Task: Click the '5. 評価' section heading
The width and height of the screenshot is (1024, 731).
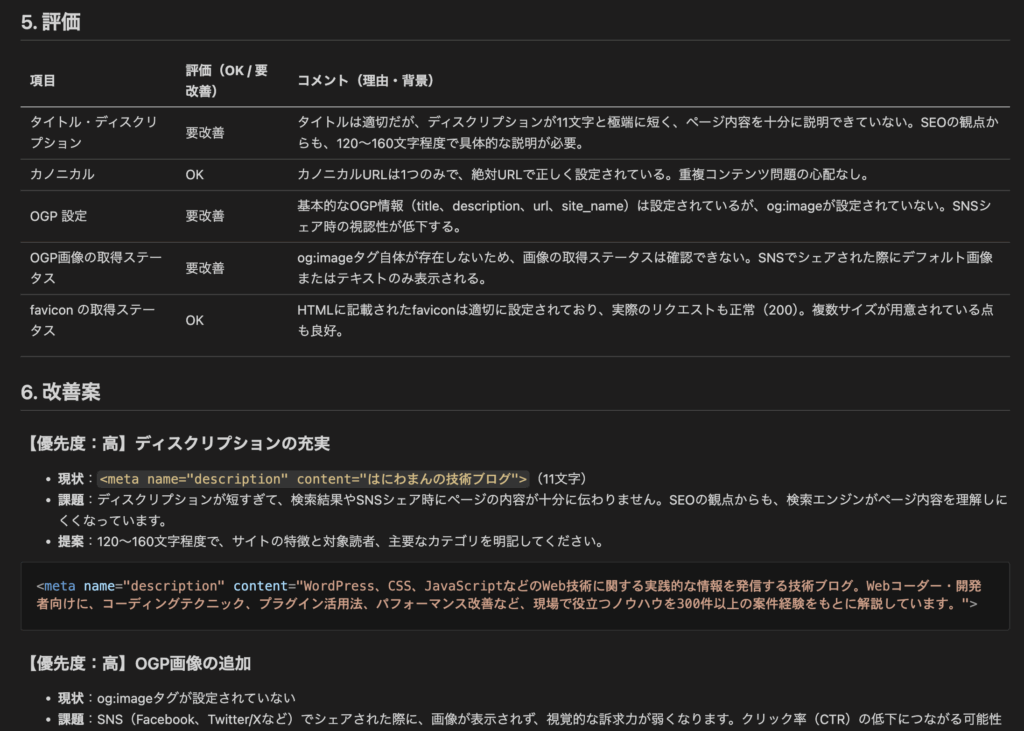Action: click(x=51, y=22)
